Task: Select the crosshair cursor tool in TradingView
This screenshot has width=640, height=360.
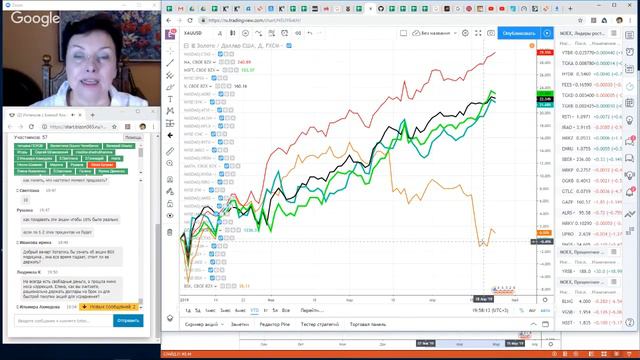Action: click(170, 51)
